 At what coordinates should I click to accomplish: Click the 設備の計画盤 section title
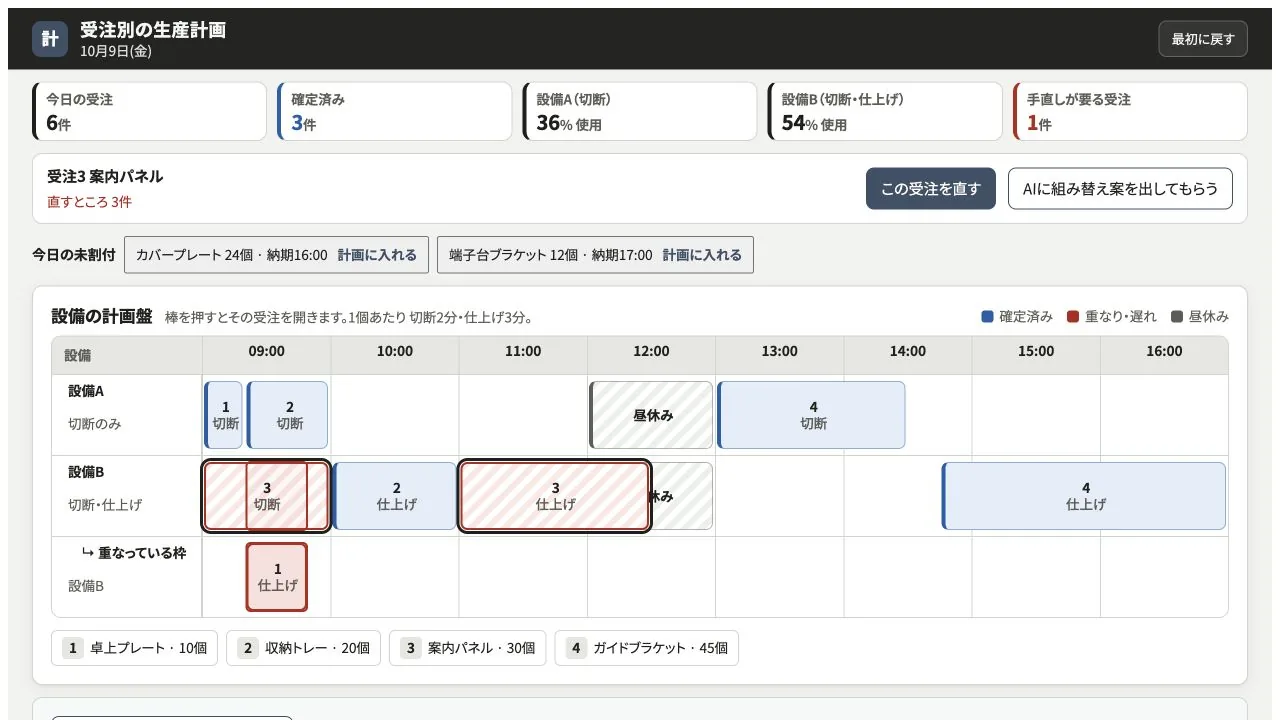102,316
